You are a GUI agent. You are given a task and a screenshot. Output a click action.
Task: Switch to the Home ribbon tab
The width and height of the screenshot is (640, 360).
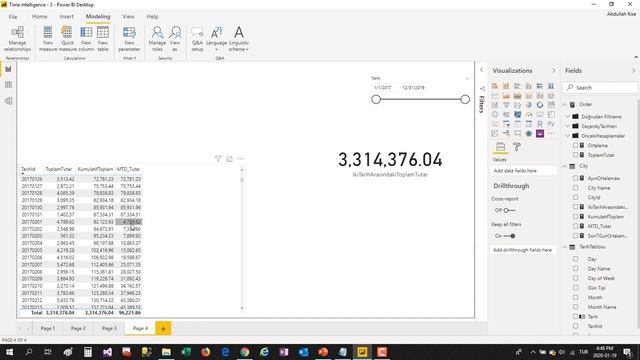point(40,17)
